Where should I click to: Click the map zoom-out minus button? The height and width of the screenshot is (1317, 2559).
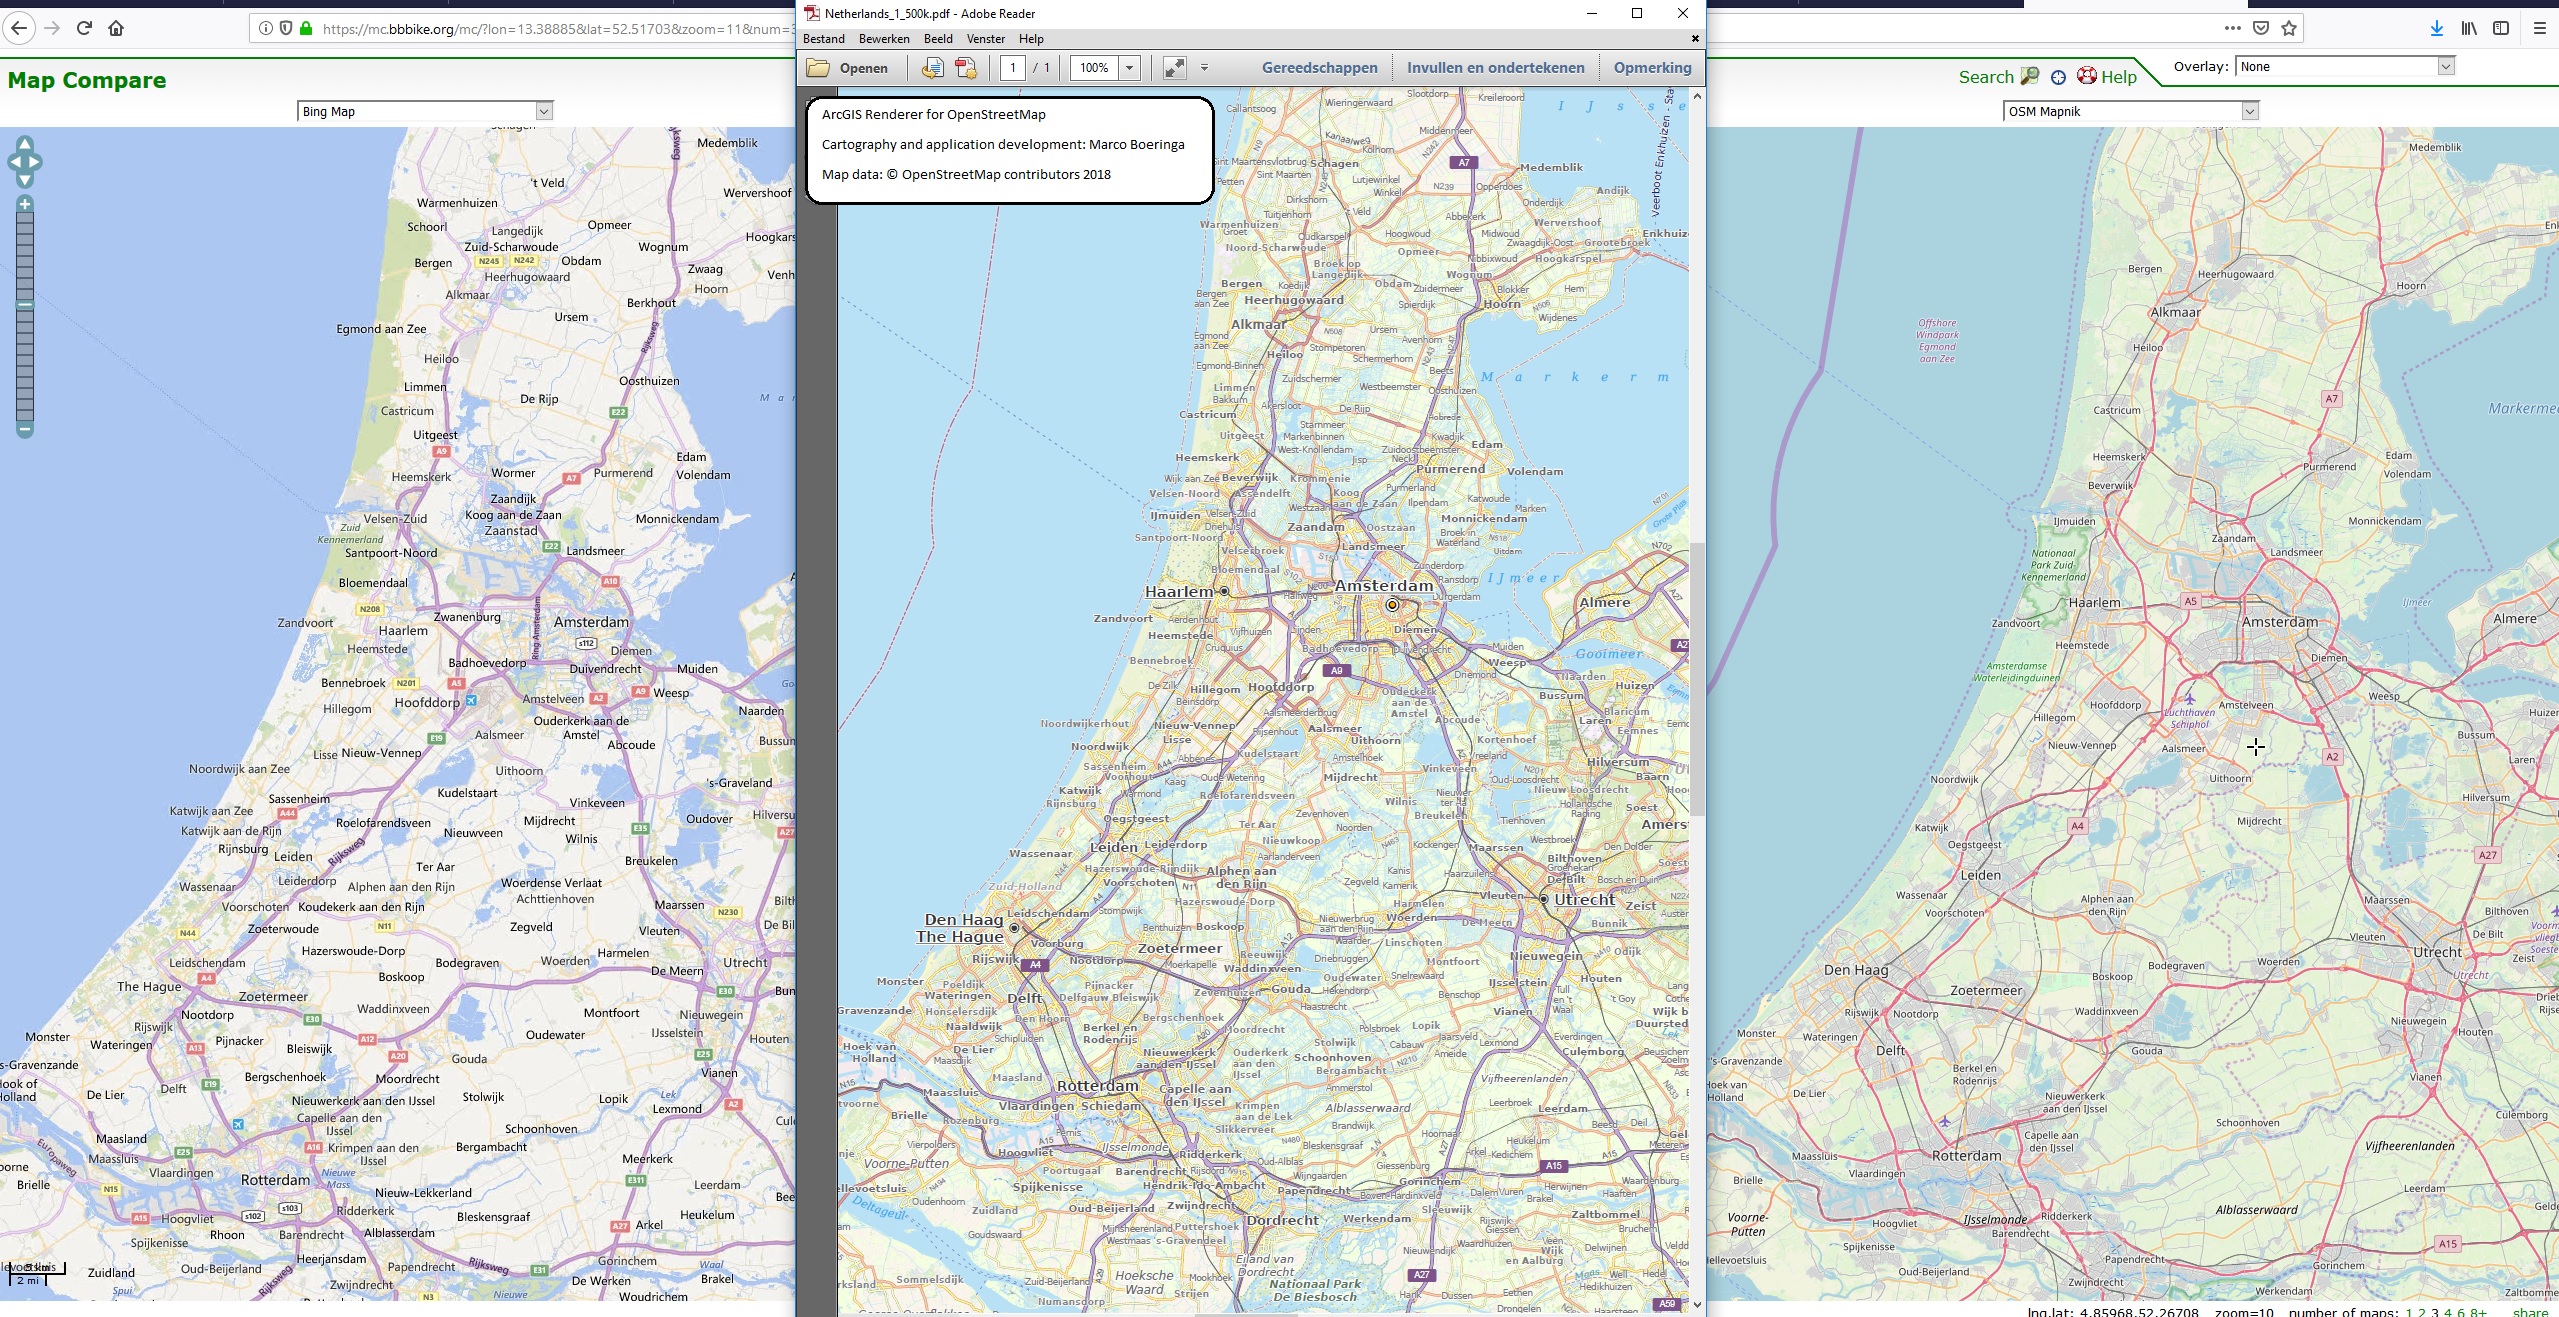click(x=25, y=430)
